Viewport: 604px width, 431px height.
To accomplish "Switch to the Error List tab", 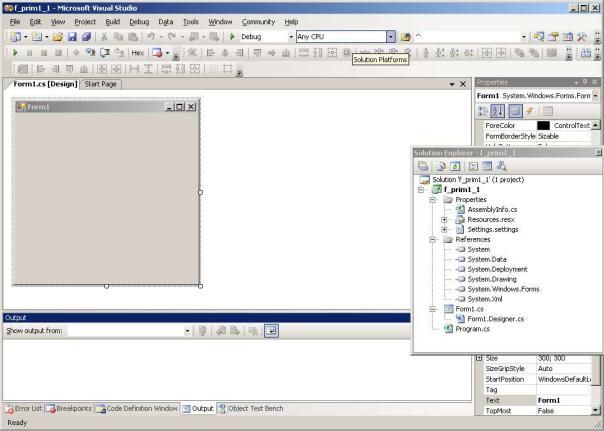I will 24,409.
